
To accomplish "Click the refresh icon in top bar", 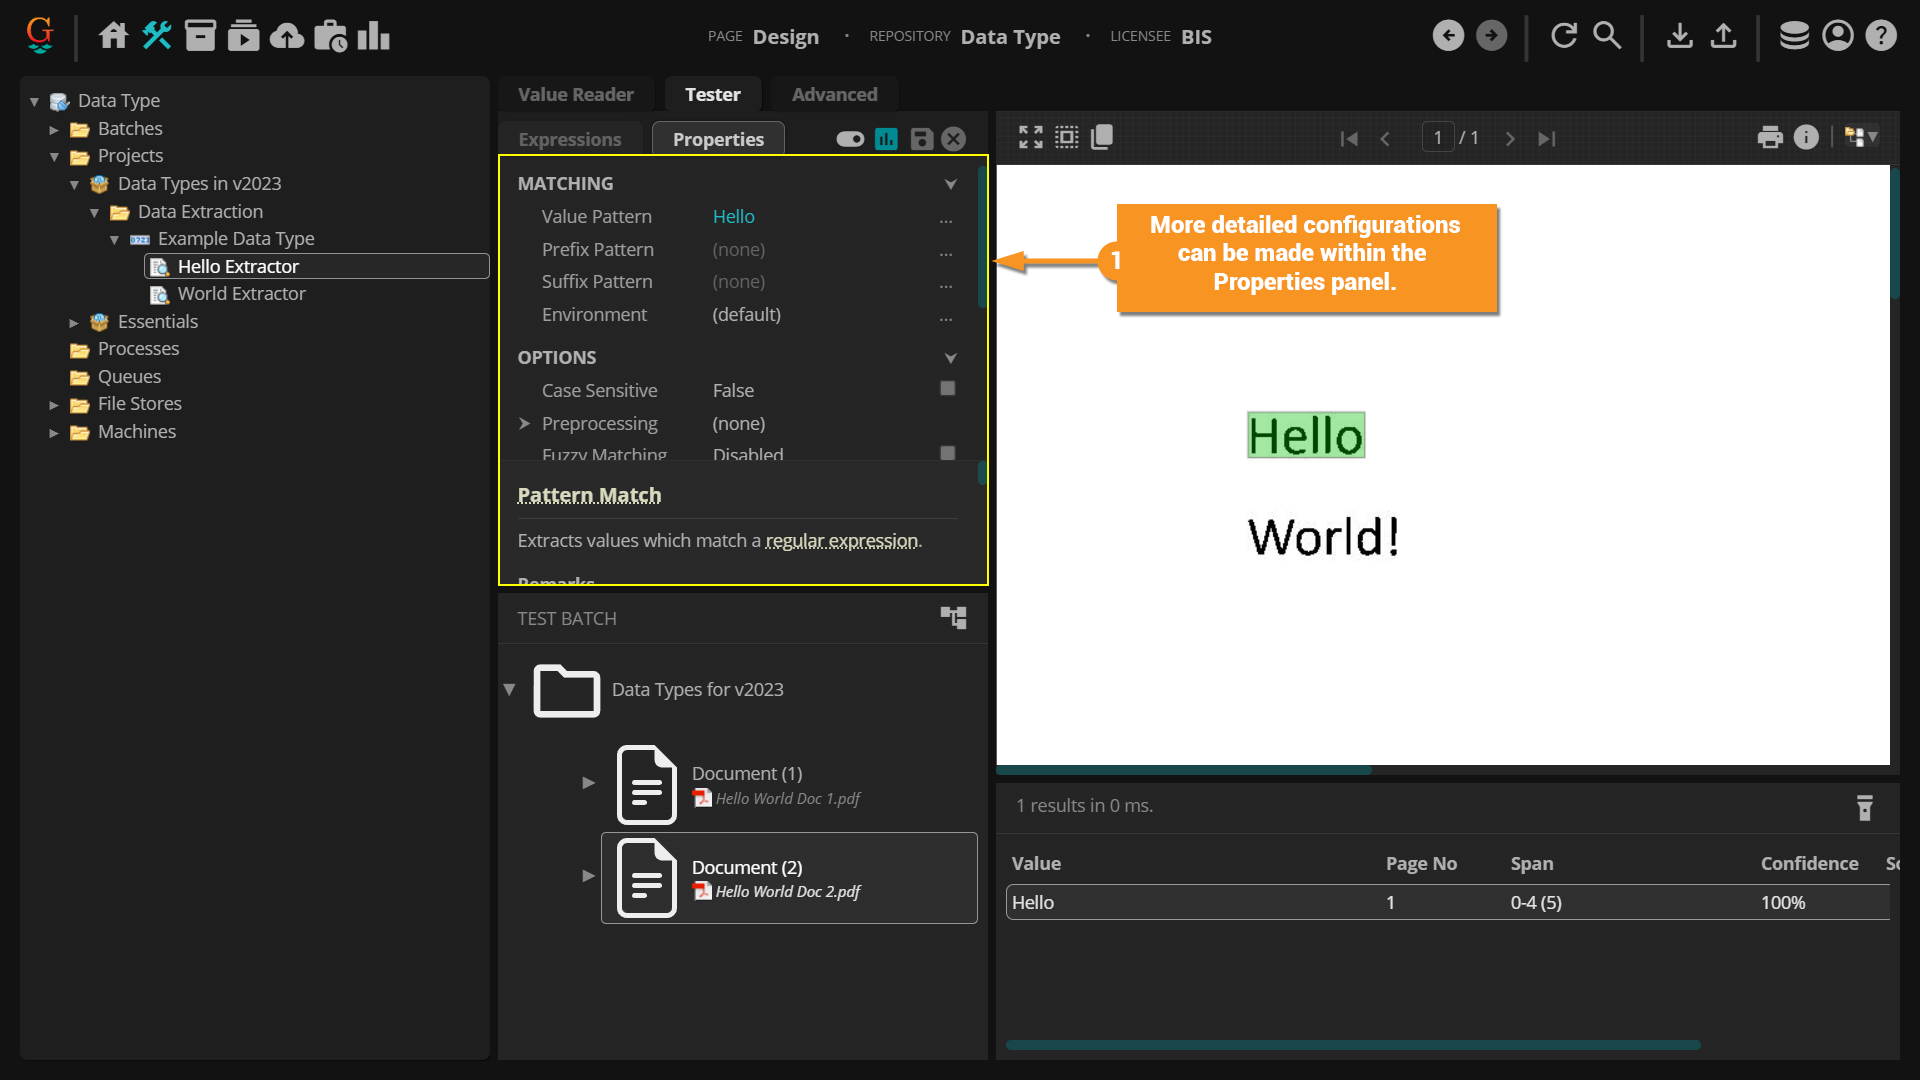I will click(x=1563, y=36).
